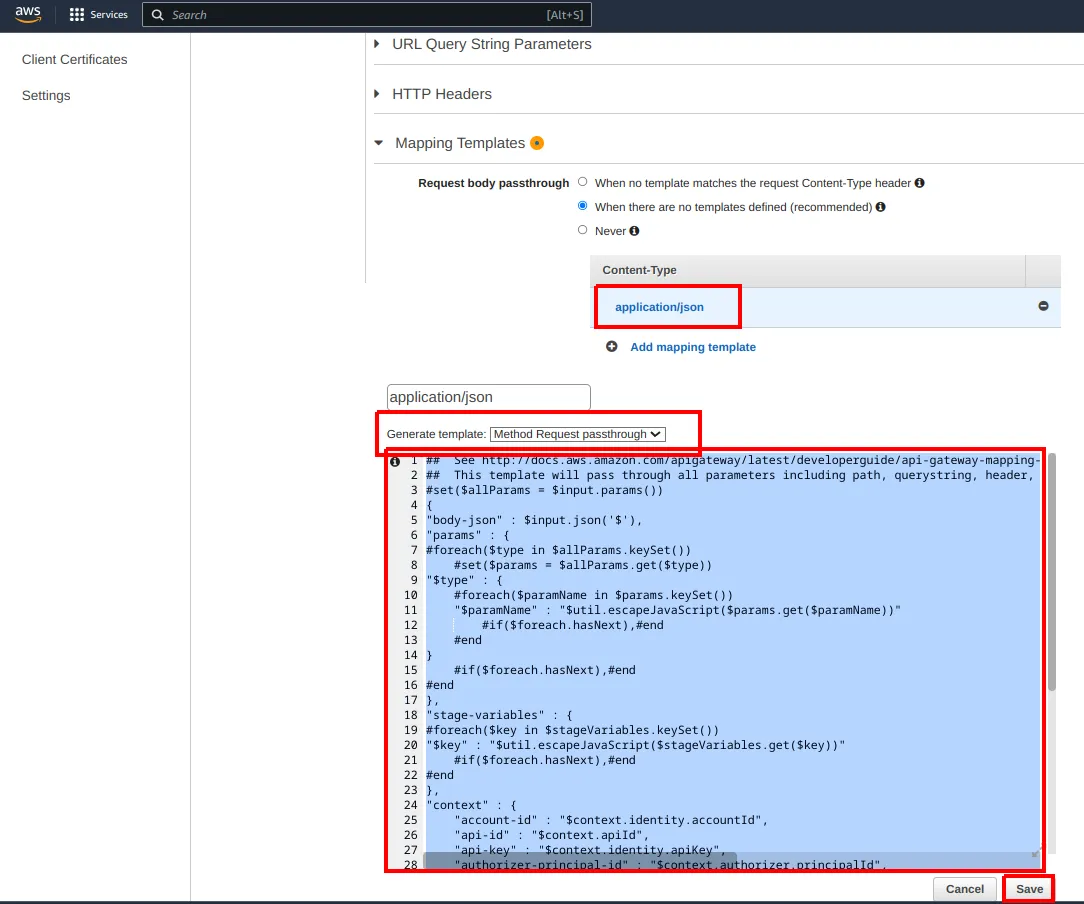Select passthrough when no templates defined

pos(583,206)
